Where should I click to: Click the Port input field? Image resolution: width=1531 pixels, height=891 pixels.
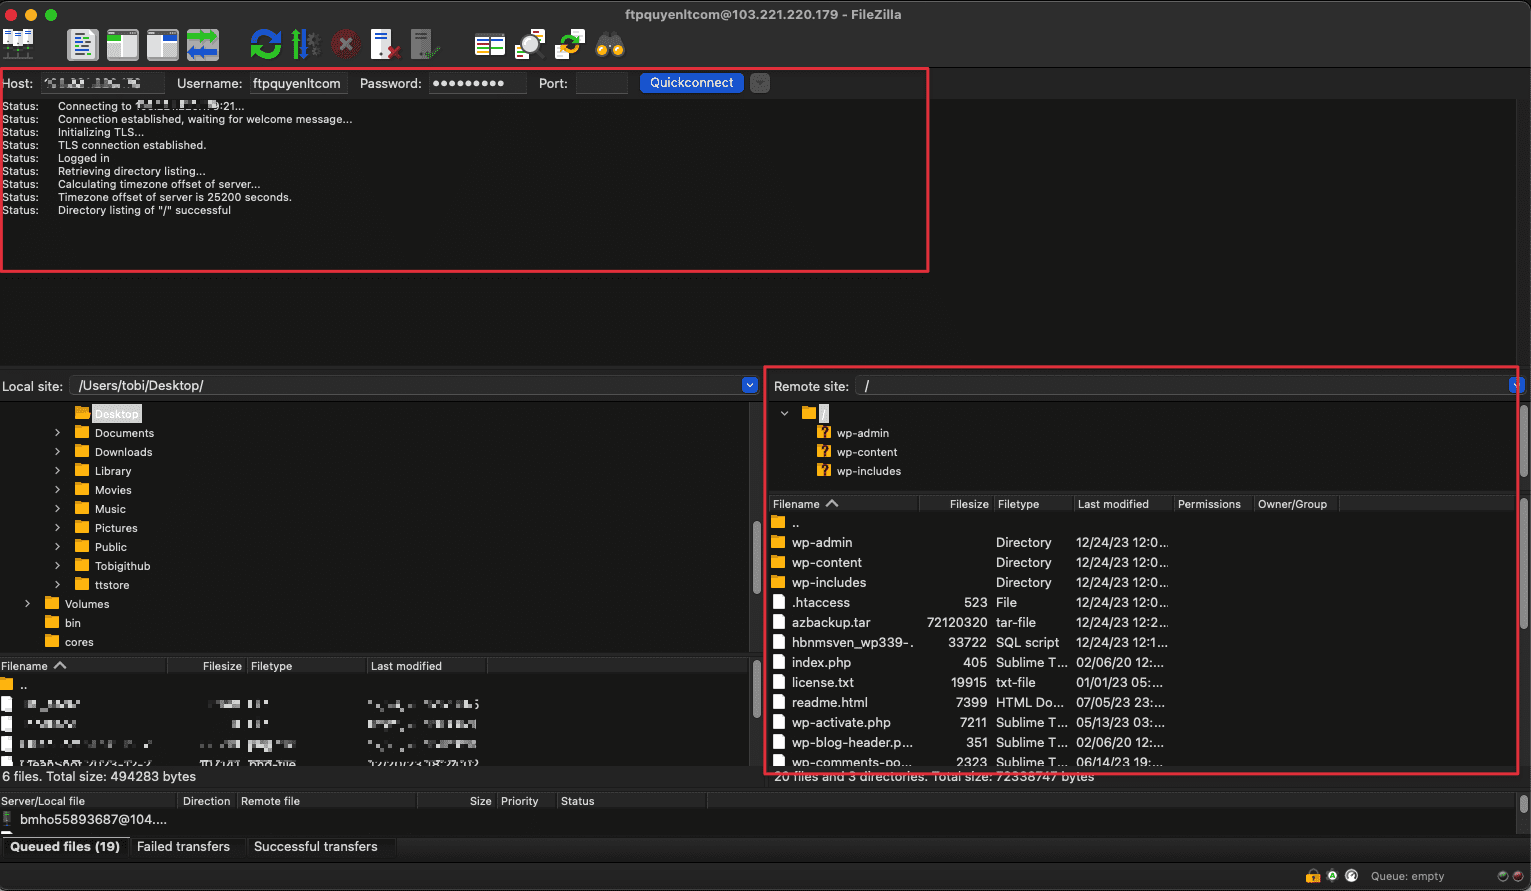(x=601, y=83)
